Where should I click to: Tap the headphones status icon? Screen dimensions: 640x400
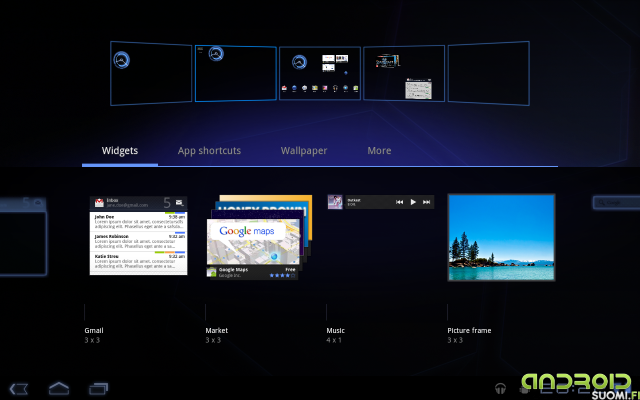pyautogui.click(x=500, y=388)
